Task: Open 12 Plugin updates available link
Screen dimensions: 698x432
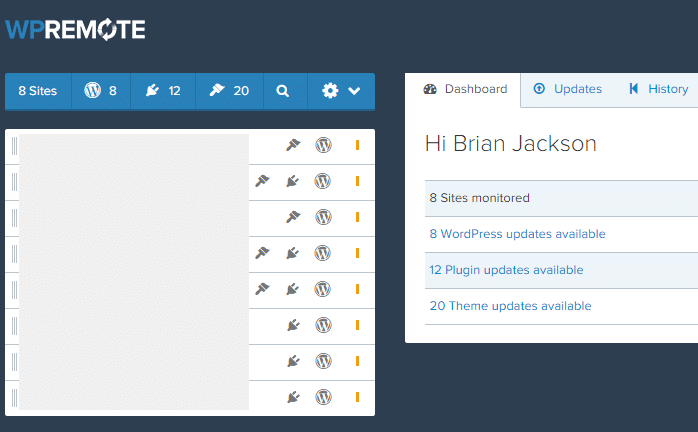Action: point(506,270)
